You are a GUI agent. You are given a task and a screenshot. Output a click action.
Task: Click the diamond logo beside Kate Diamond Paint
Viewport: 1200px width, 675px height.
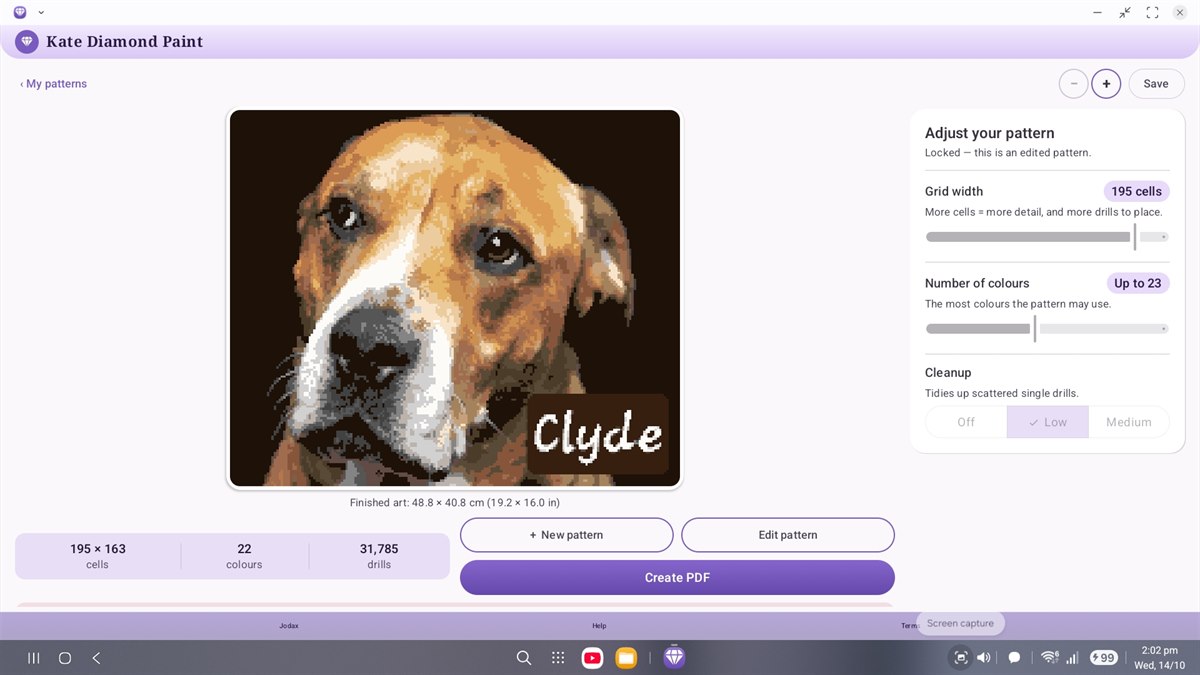pyautogui.click(x=27, y=42)
